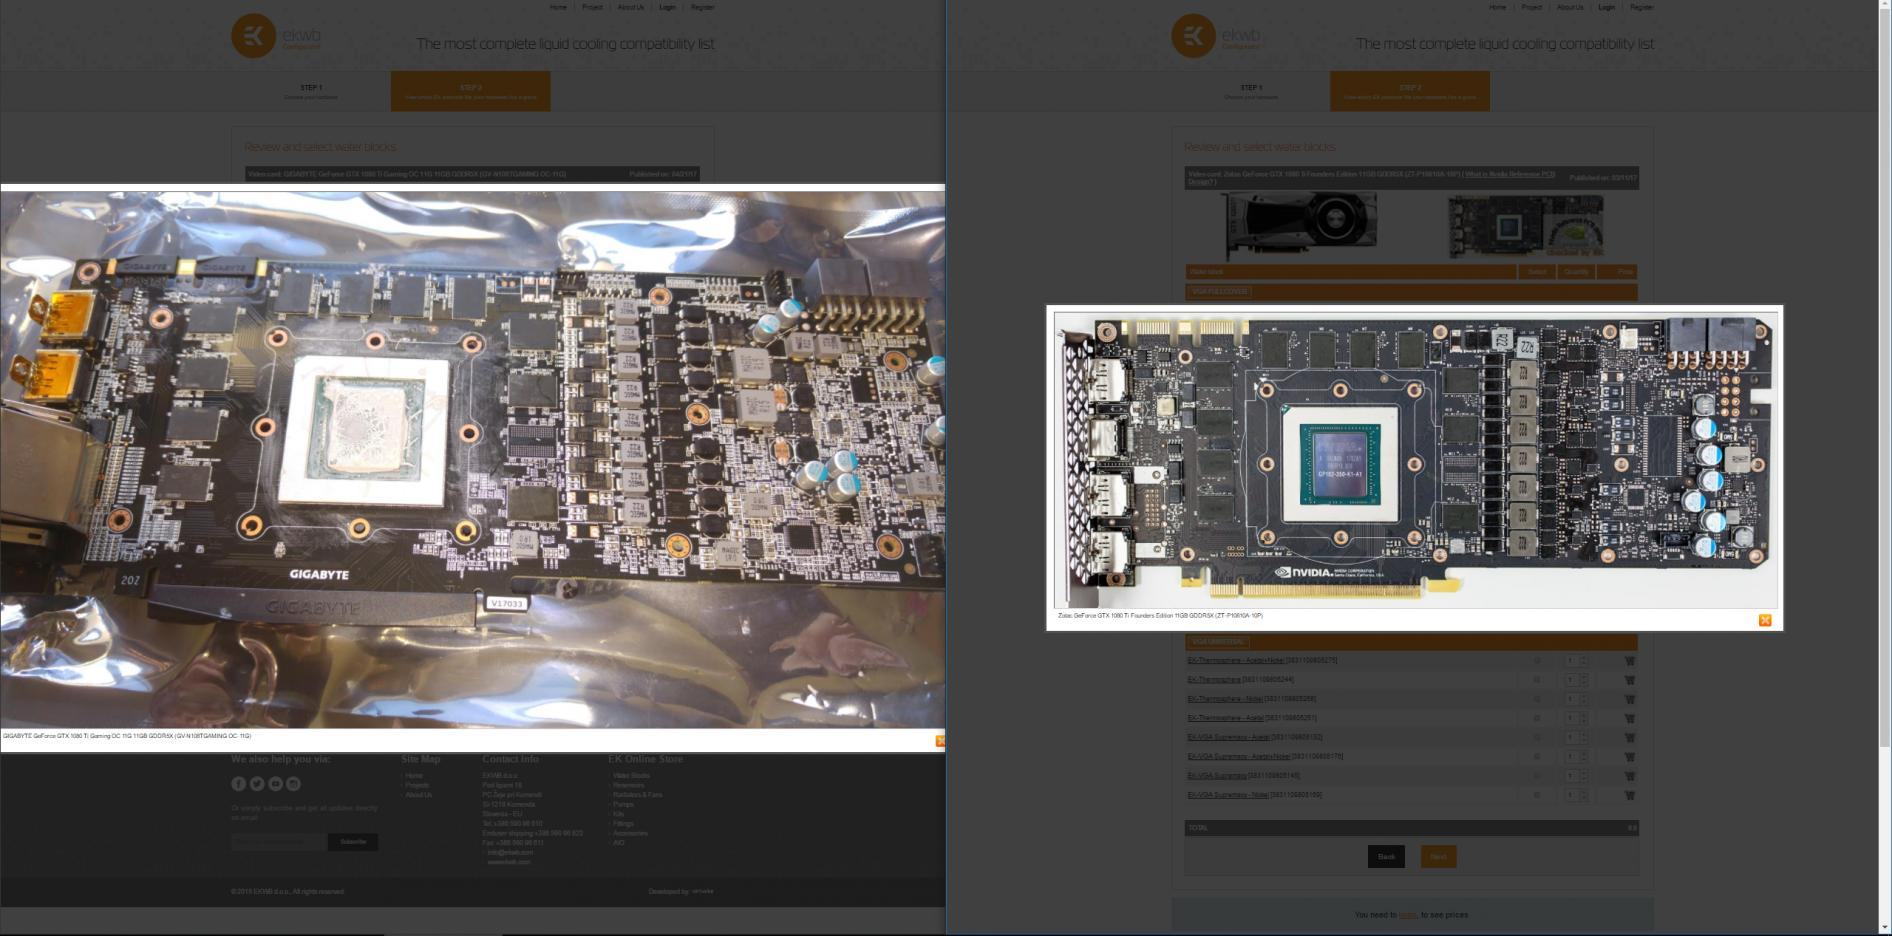Tick checkbox for EK-Thermosphere - Acetal+Nickel
The width and height of the screenshot is (1892, 936).
tap(1537, 660)
